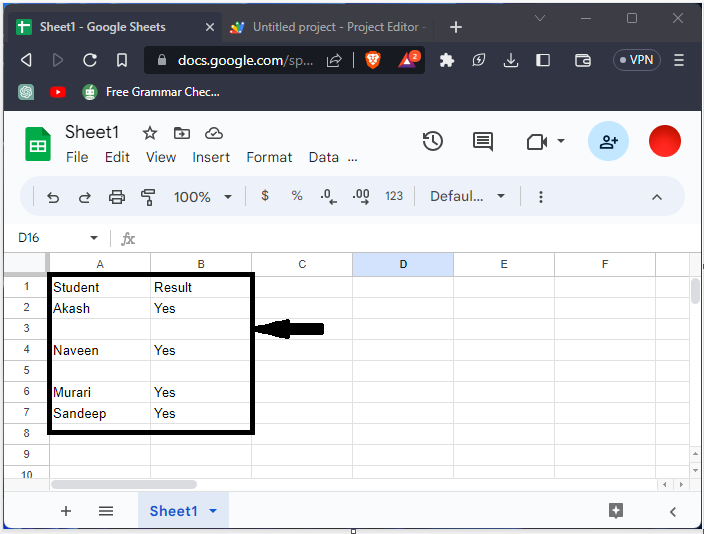Viewport: 704px width, 534px height.
Task: Reload the page
Action: click(90, 60)
